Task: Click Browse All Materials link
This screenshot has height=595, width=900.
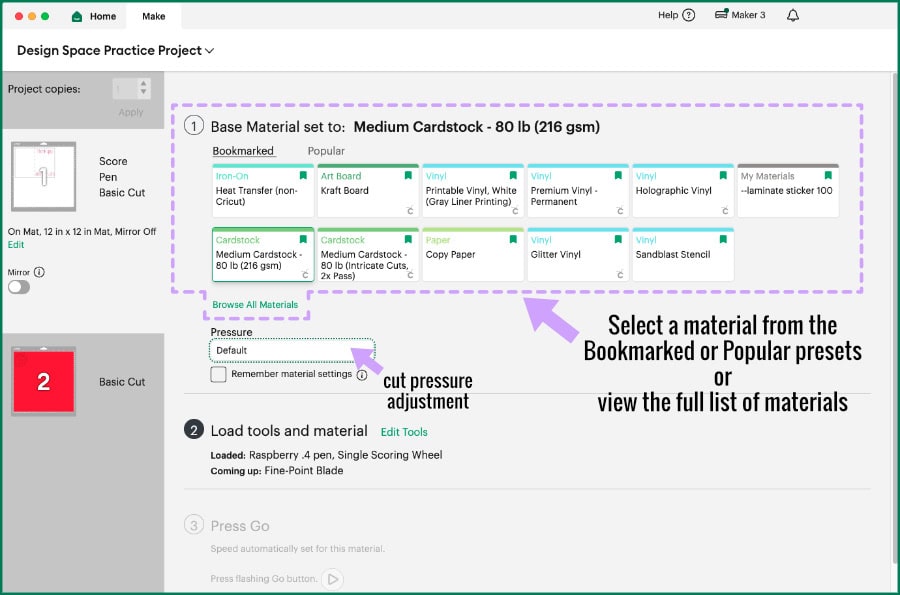Action: [255, 305]
